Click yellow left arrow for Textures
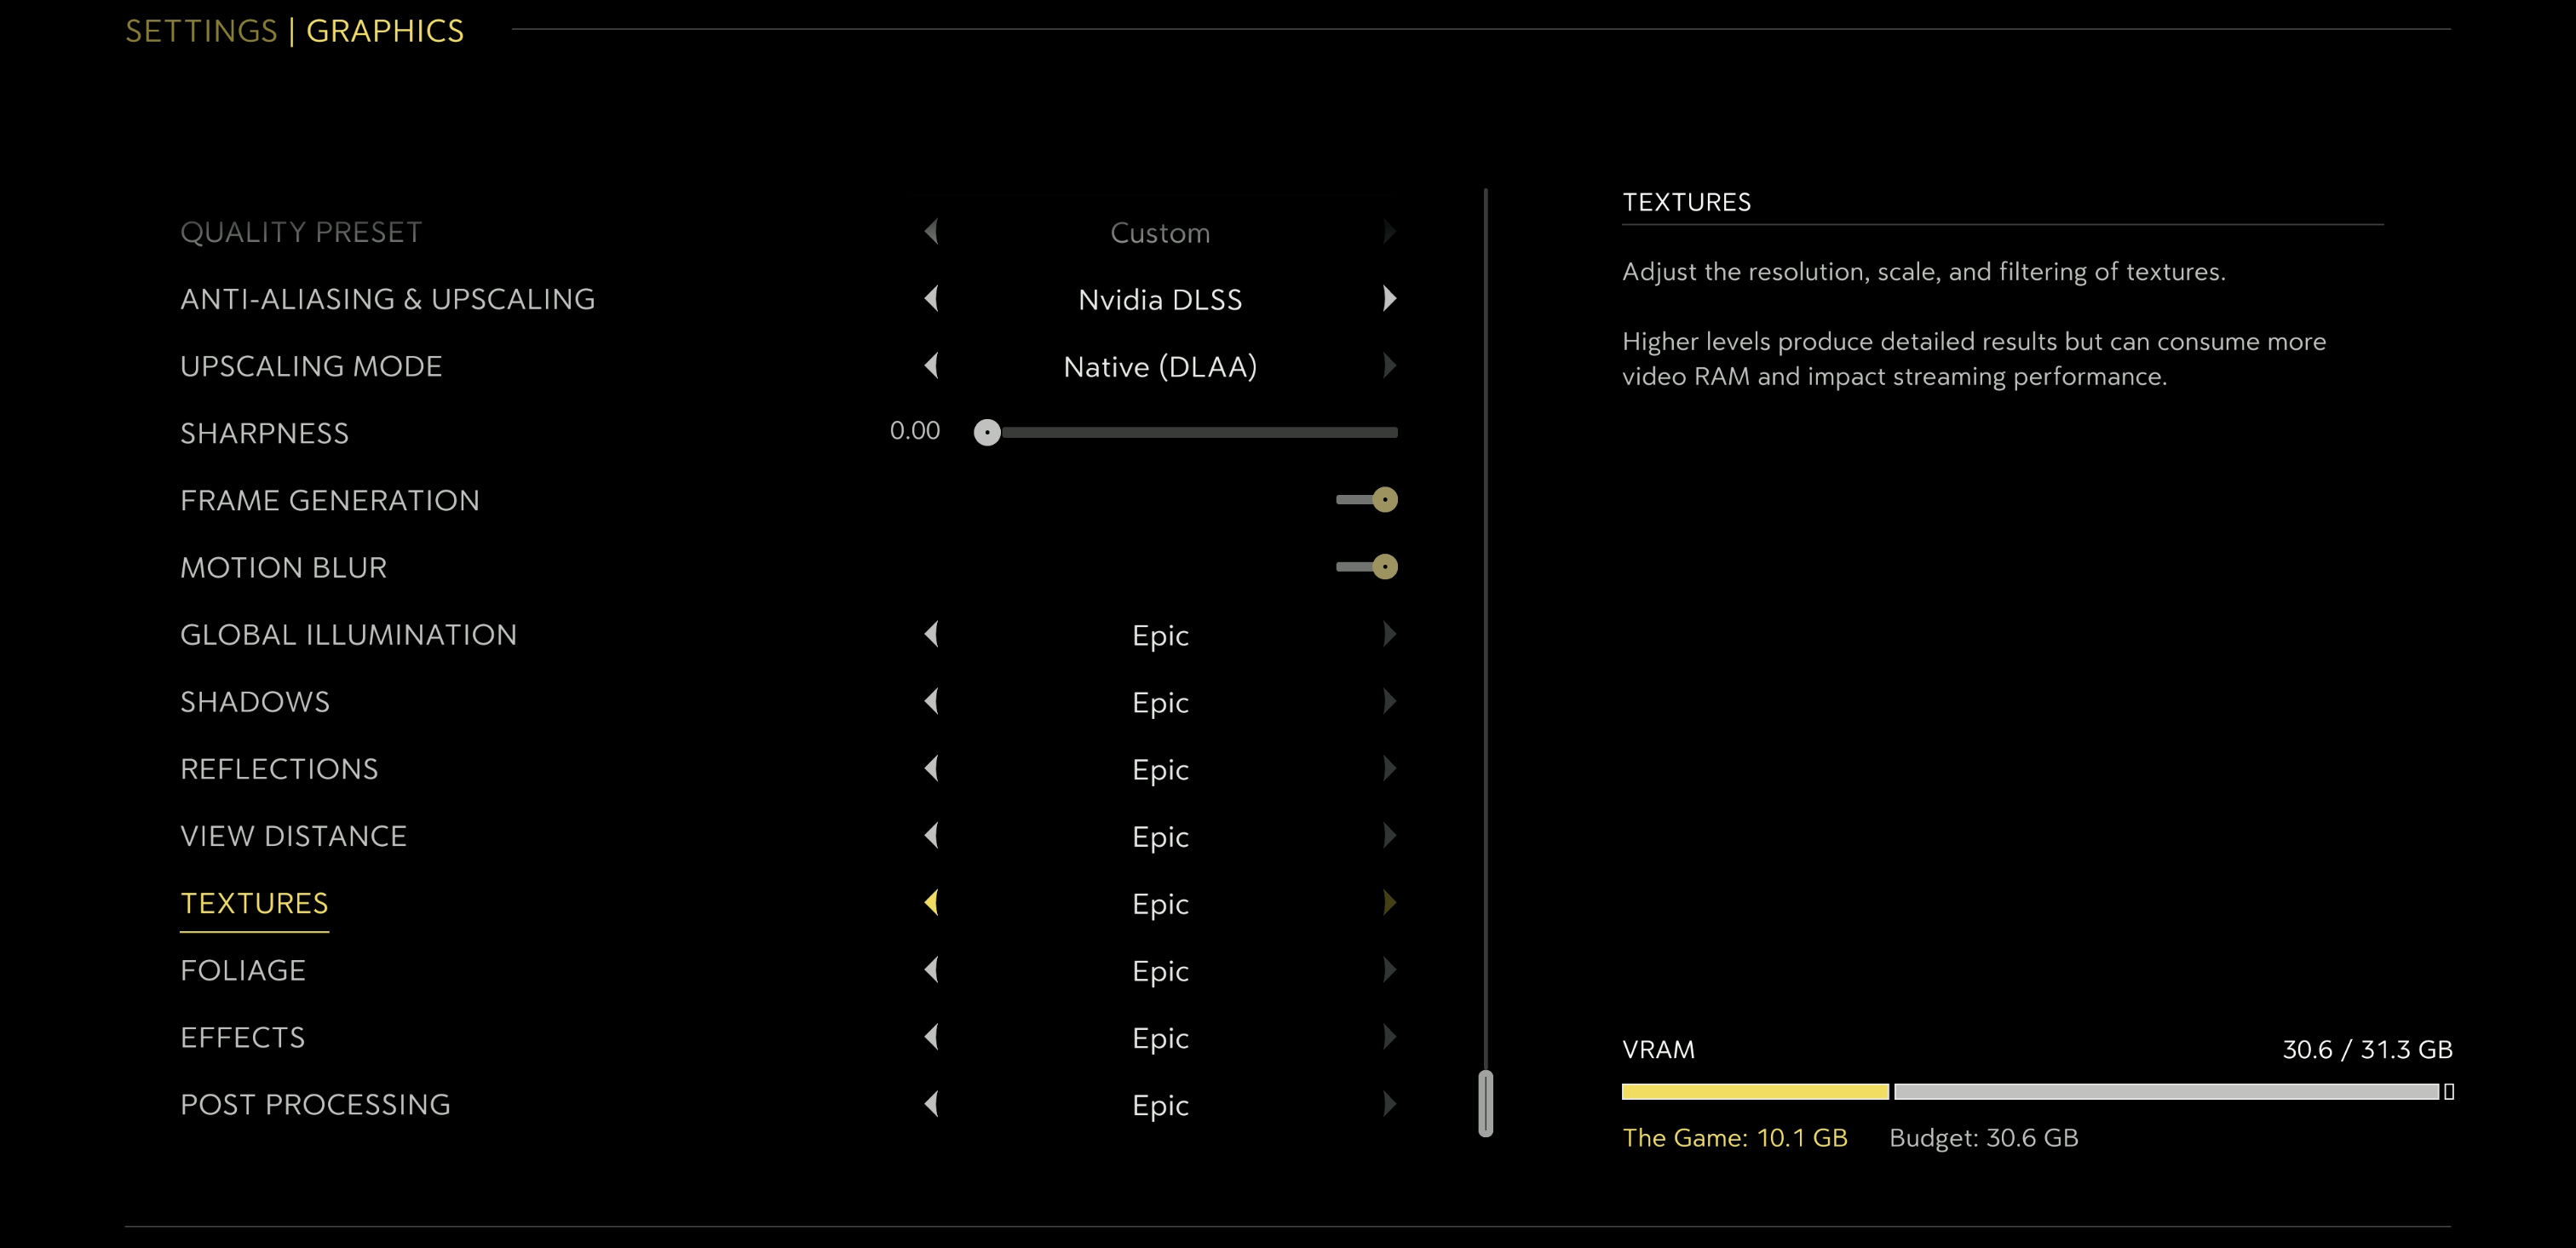The image size is (2576, 1248). click(x=932, y=902)
